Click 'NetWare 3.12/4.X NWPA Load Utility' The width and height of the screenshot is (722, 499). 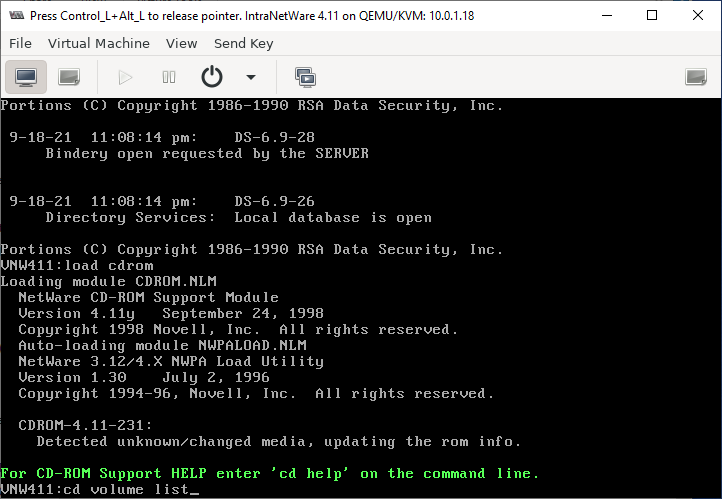[x=171, y=361]
